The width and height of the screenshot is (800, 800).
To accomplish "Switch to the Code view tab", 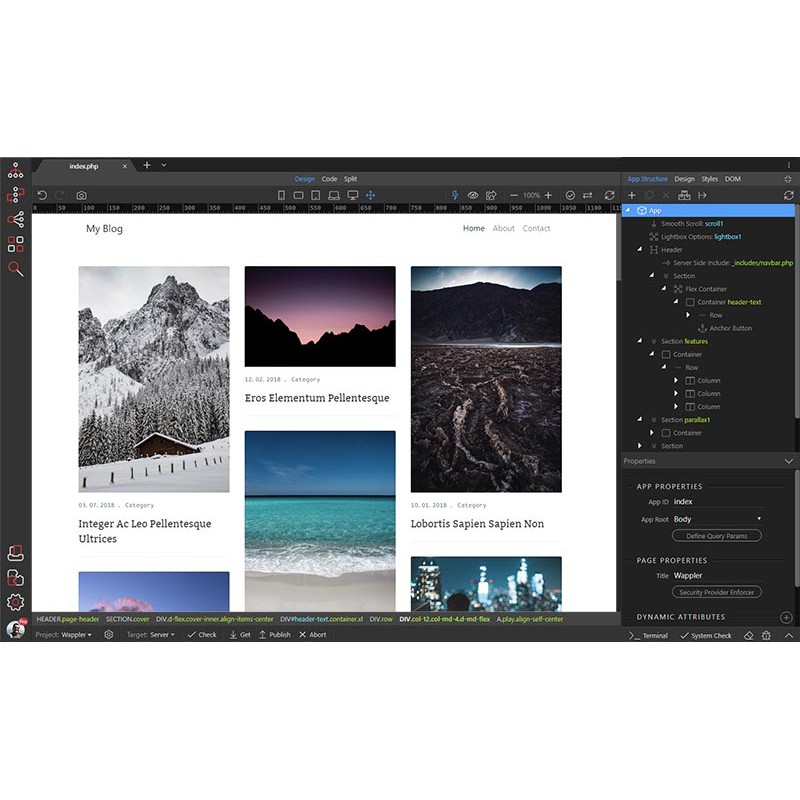I will pyautogui.click(x=329, y=179).
